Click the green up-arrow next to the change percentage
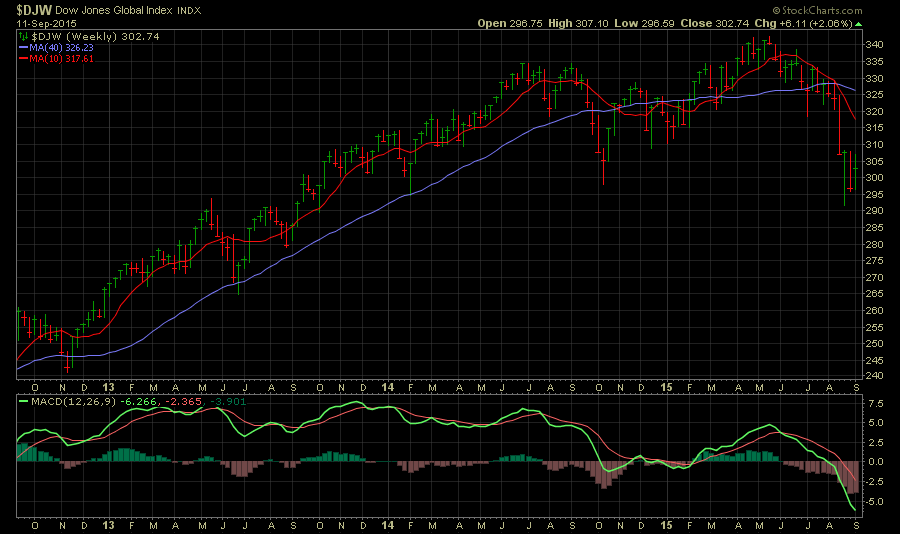The height and width of the screenshot is (534, 900). click(x=858, y=24)
